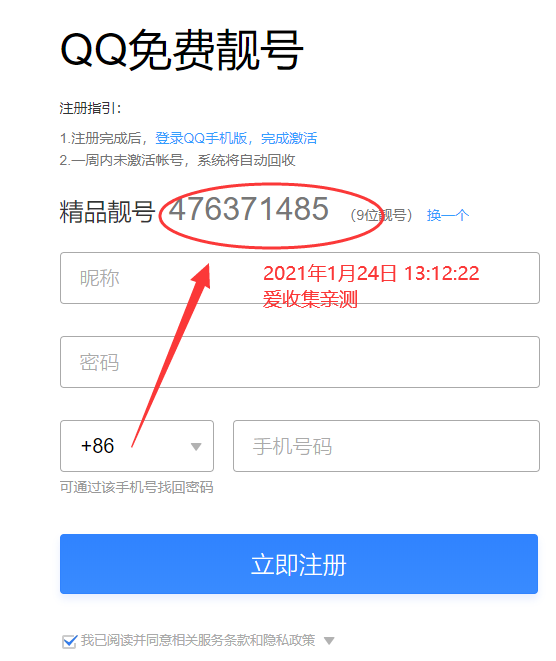Click the 换一个 link for another number
The height and width of the screenshot is (661, 556).
coord(447,215)
